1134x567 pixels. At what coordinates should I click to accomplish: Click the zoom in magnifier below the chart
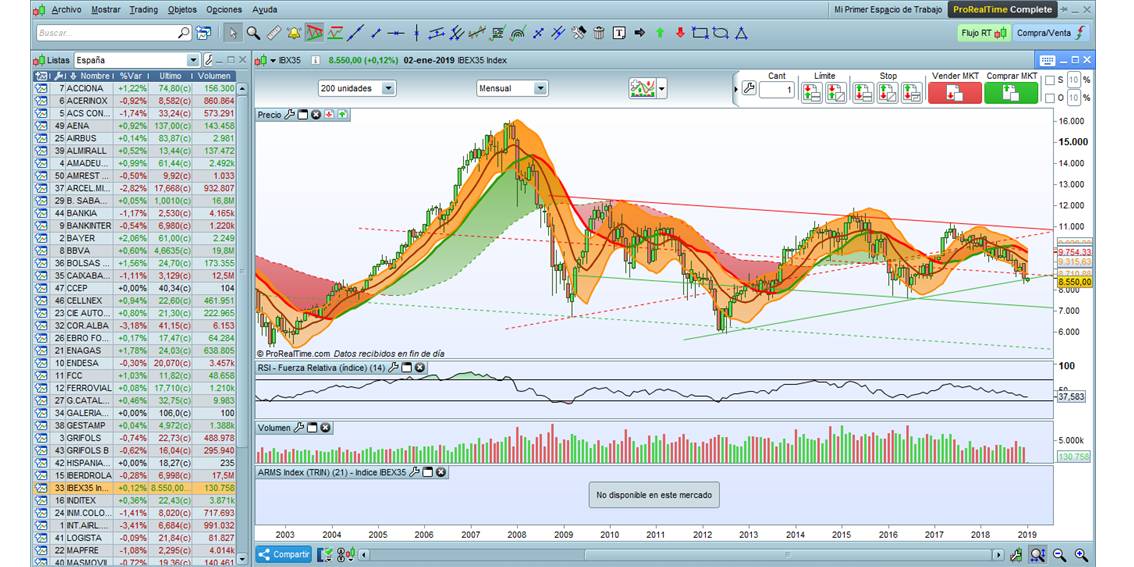(1080, 555)
